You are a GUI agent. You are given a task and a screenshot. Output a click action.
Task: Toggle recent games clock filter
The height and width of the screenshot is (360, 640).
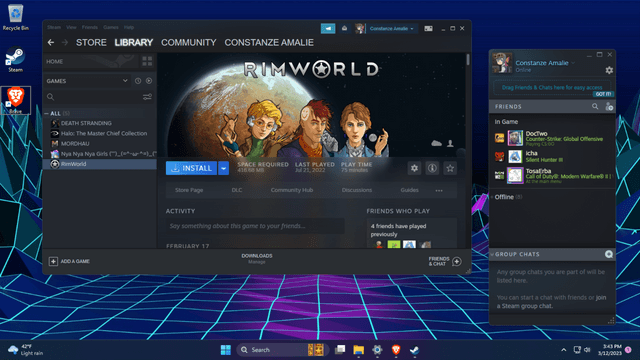pos(138,81)
